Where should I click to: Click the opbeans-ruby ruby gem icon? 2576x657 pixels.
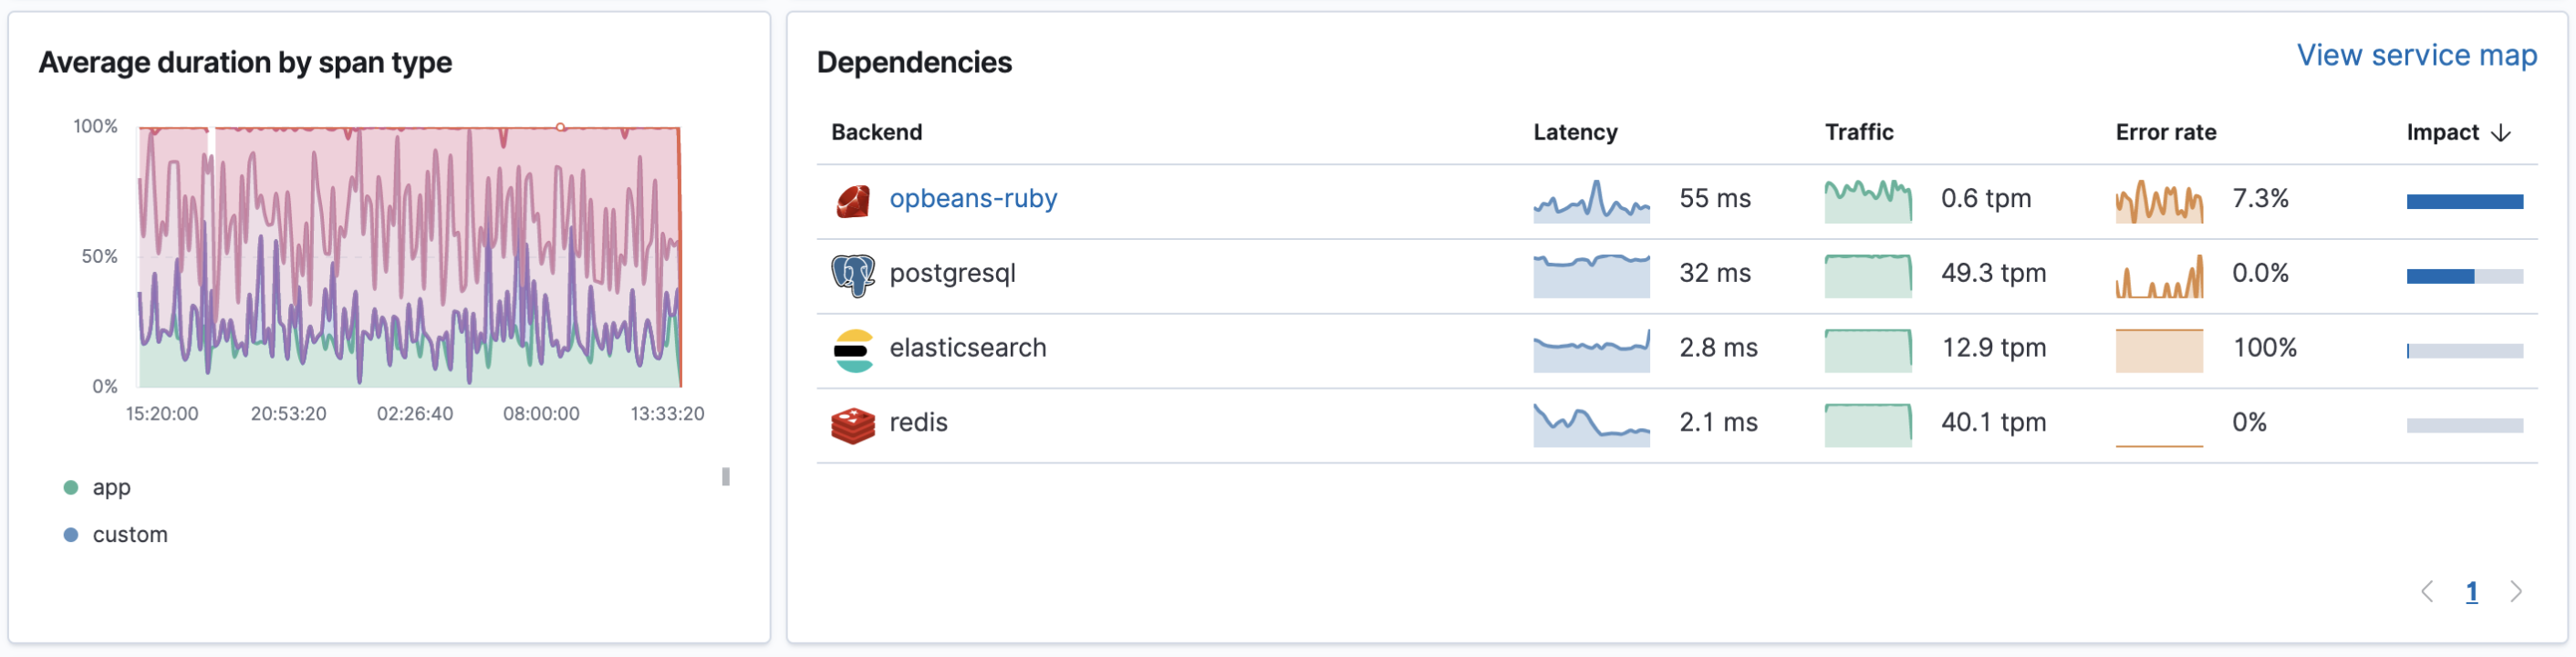coord(852,200)
